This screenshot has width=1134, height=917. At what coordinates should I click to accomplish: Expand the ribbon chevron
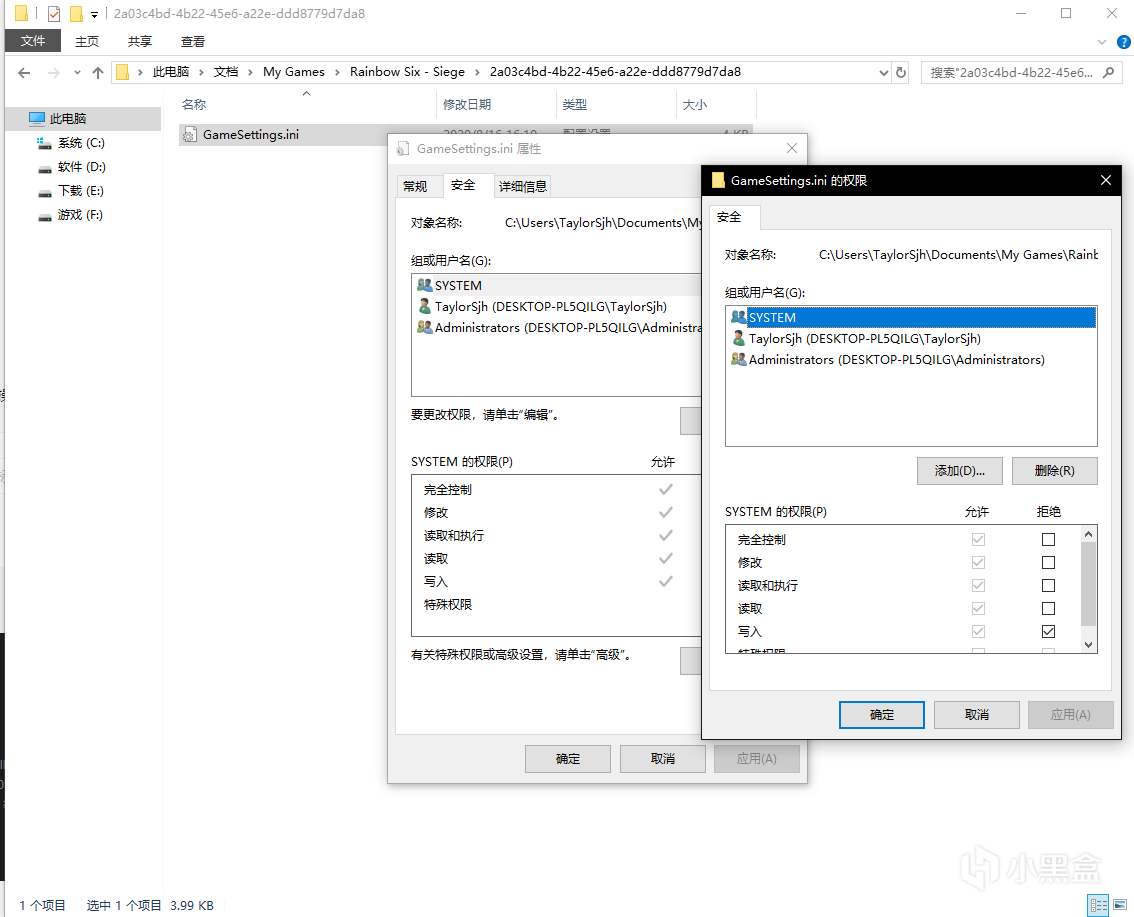(1101, 42)
